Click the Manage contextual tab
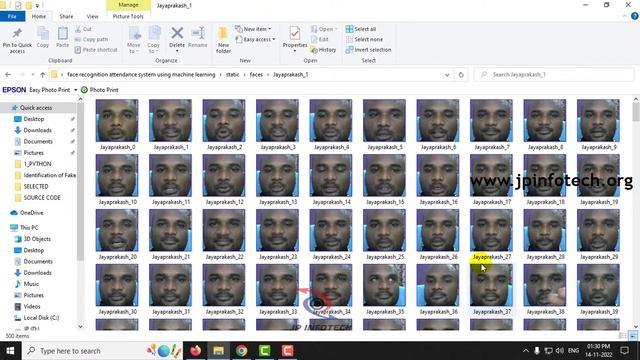The width and height of the screenshot is (640, 360). coord(129,5)
